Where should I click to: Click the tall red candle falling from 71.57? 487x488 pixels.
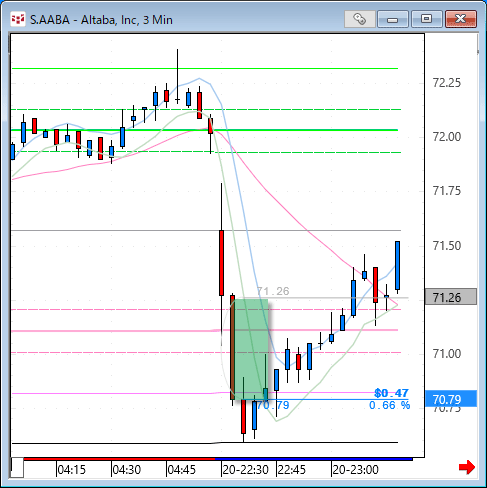tap(221, 263)
